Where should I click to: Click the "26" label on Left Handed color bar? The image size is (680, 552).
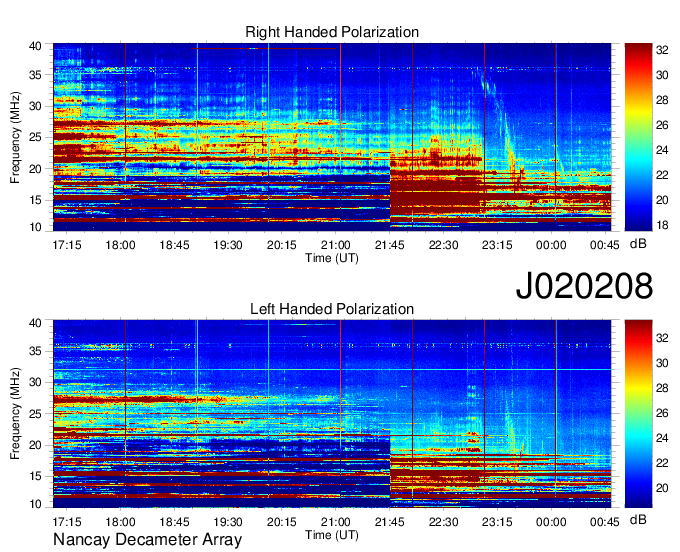tap(662, 413)
